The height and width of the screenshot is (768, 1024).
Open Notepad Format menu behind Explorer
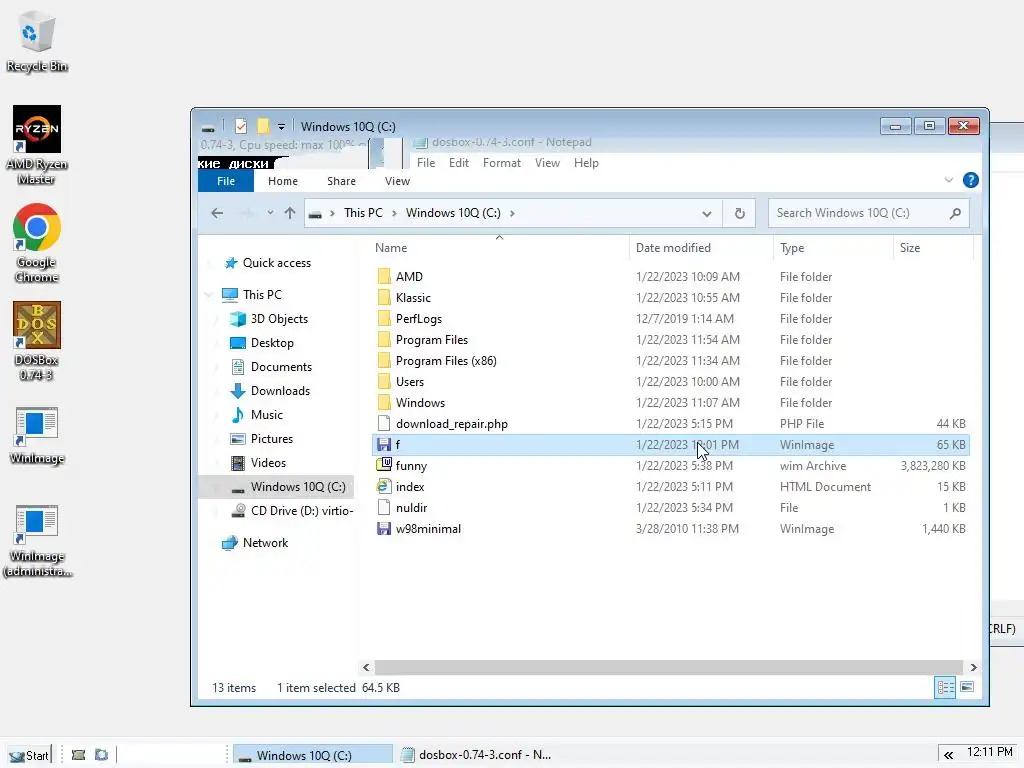502,163
